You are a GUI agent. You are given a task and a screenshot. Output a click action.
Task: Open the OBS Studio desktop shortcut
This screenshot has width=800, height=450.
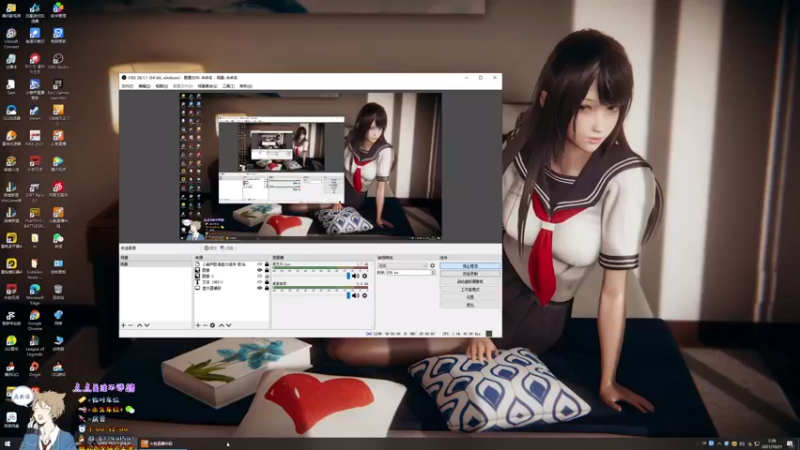58,61
